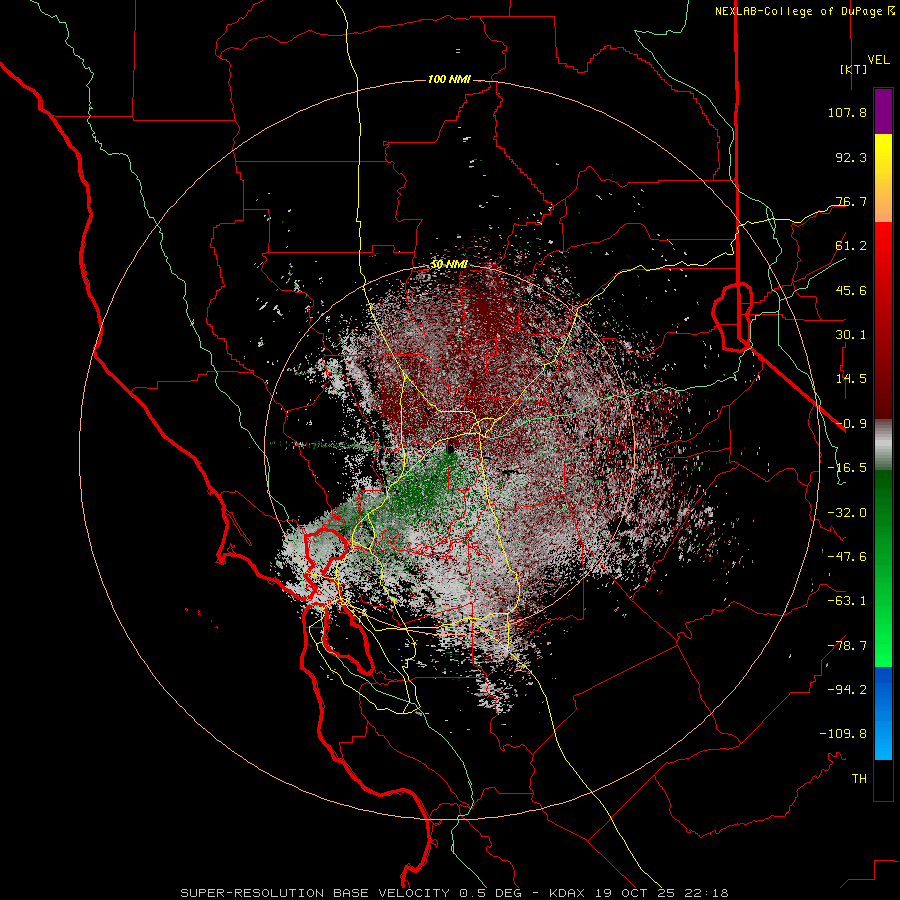Pick the blue segment of the color bar

tap(883, 713)
